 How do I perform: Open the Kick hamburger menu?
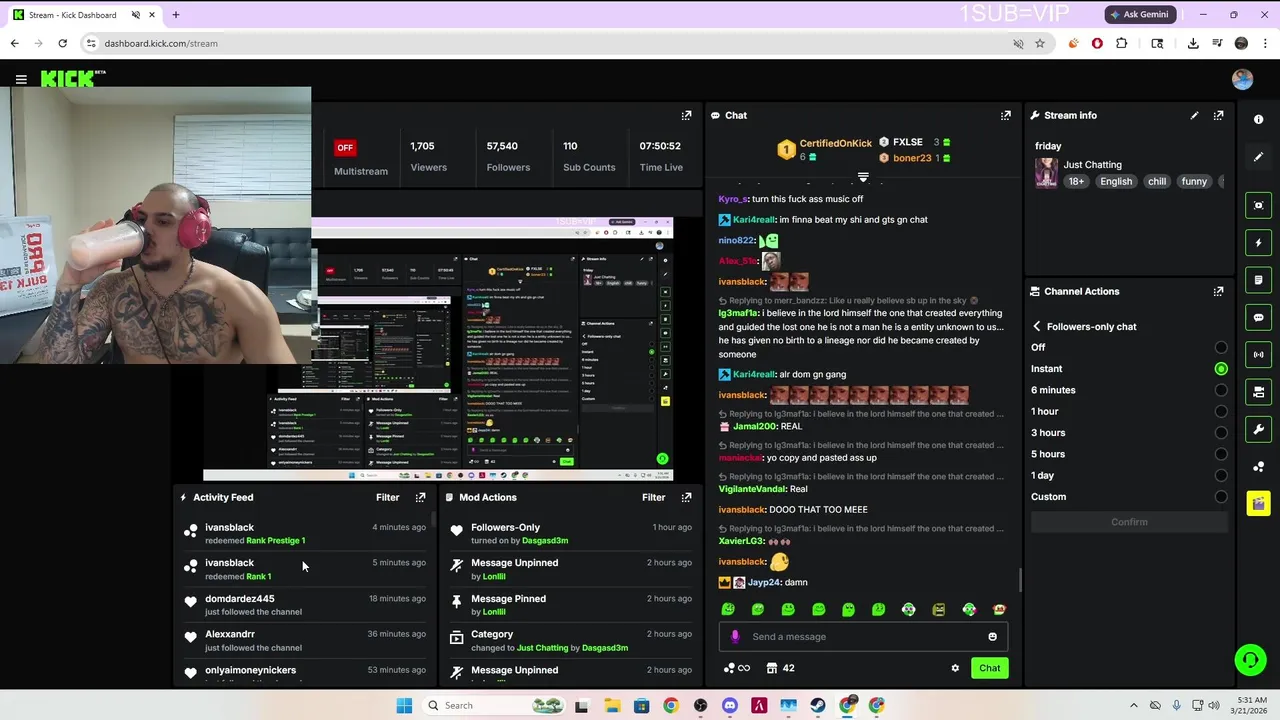tap(21, 79)
